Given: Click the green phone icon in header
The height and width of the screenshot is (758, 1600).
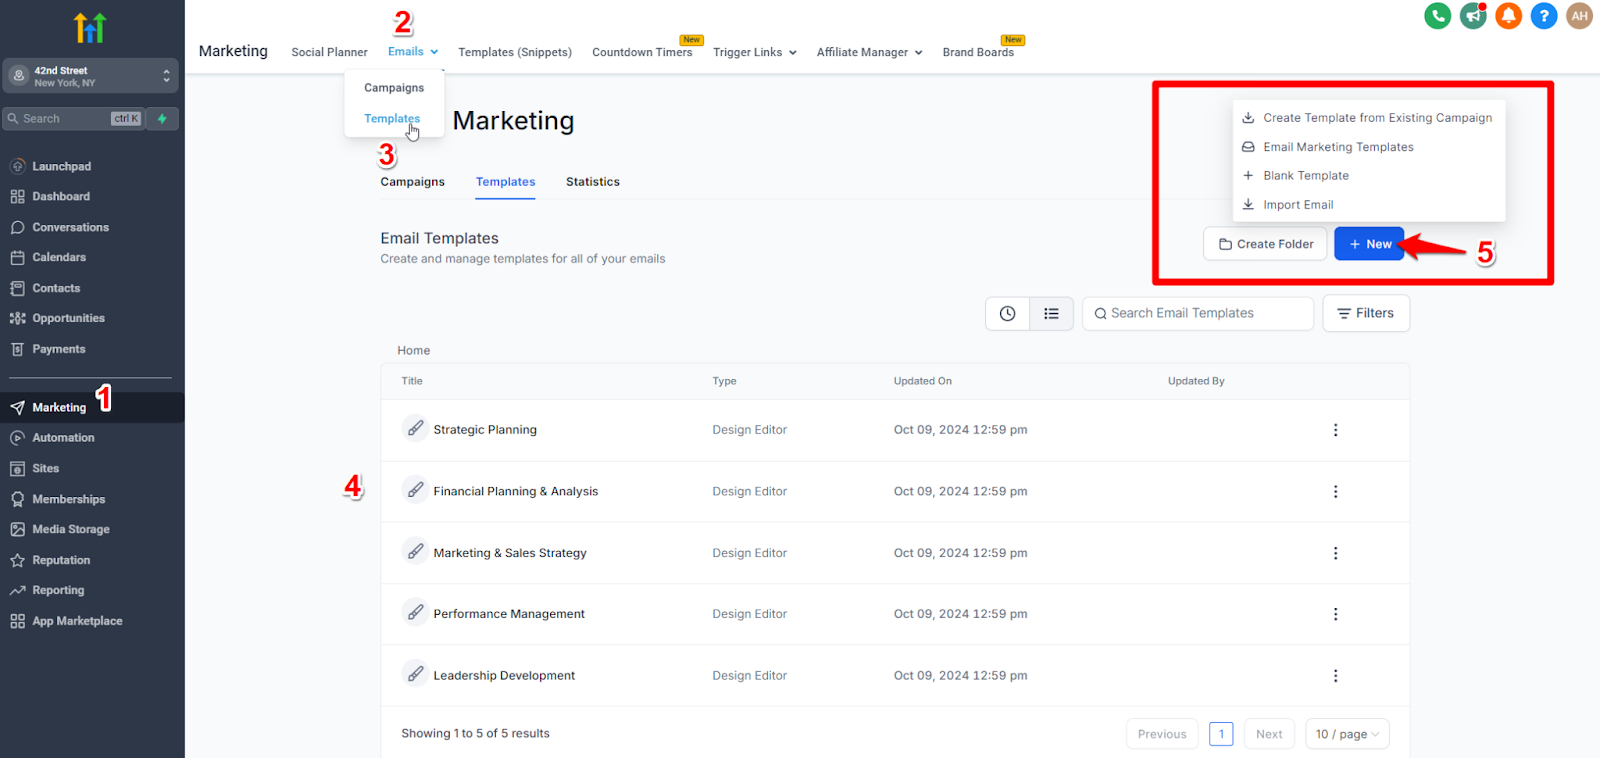Looking at the screenshot, I should (1437, 16).
